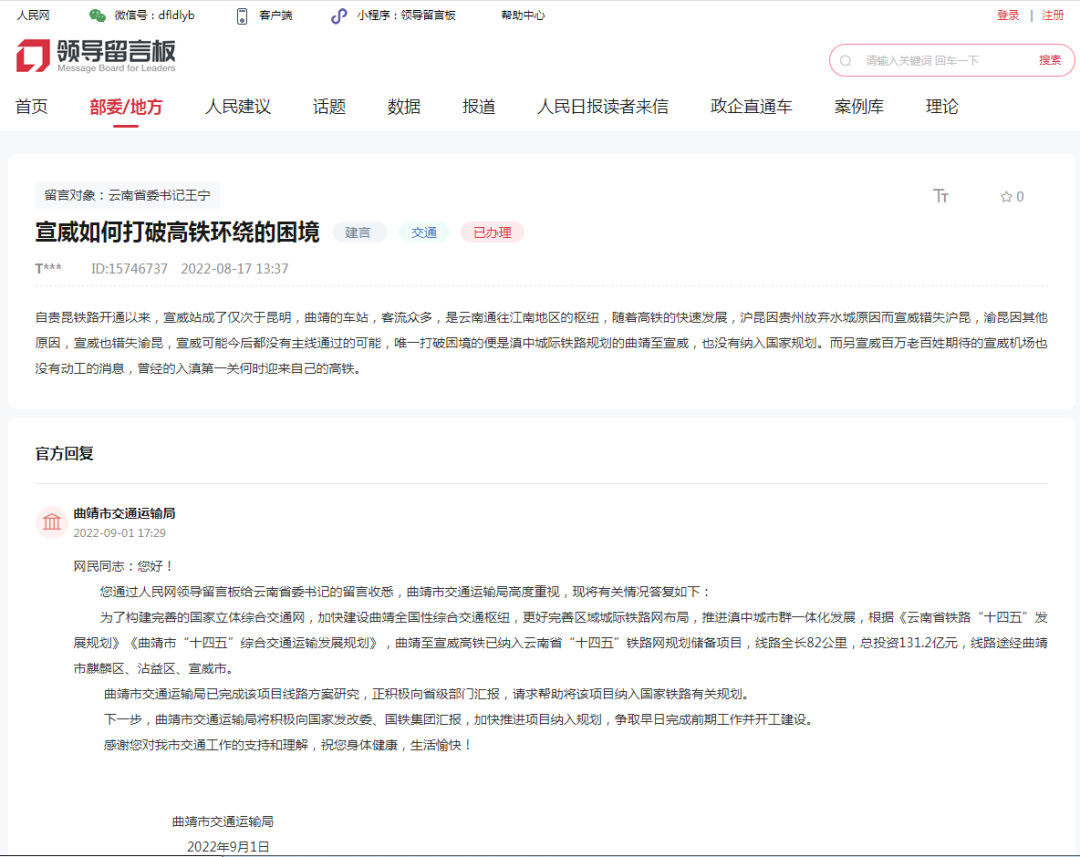Click the star favorite icon
This screenshot has height=857, width=1080.
1006,197
